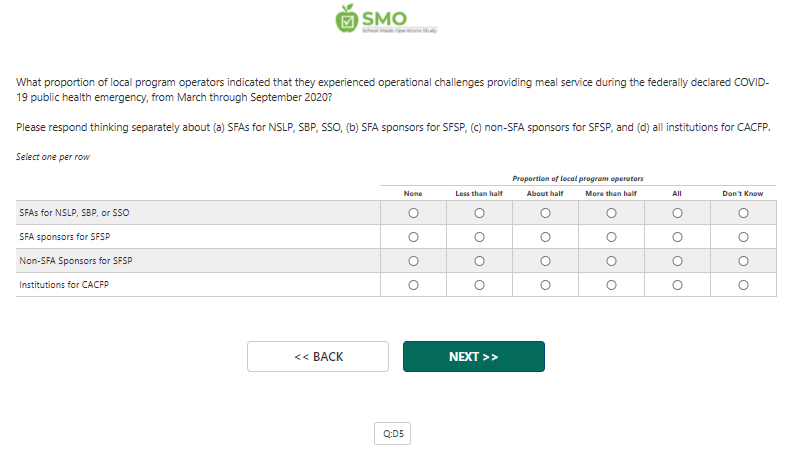Mark Don't Know for Institutions for CACFP
Image resolution: width=792 pixels, height=457 pixels.
pos(743,285)
